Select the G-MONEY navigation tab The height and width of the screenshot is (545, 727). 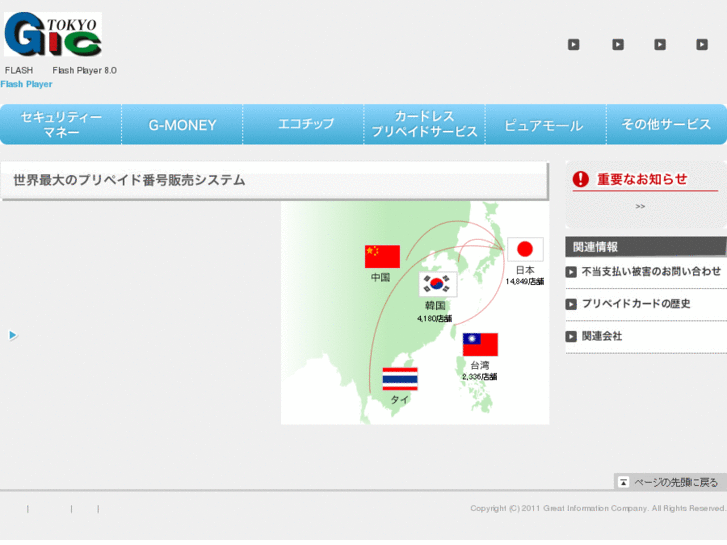pyautogui.click(x=182, y=125)
